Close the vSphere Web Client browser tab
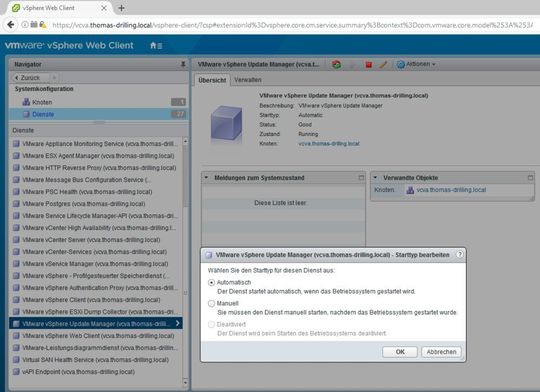The width and height of the screenshot is (540, 392). [x=104, y=8]
